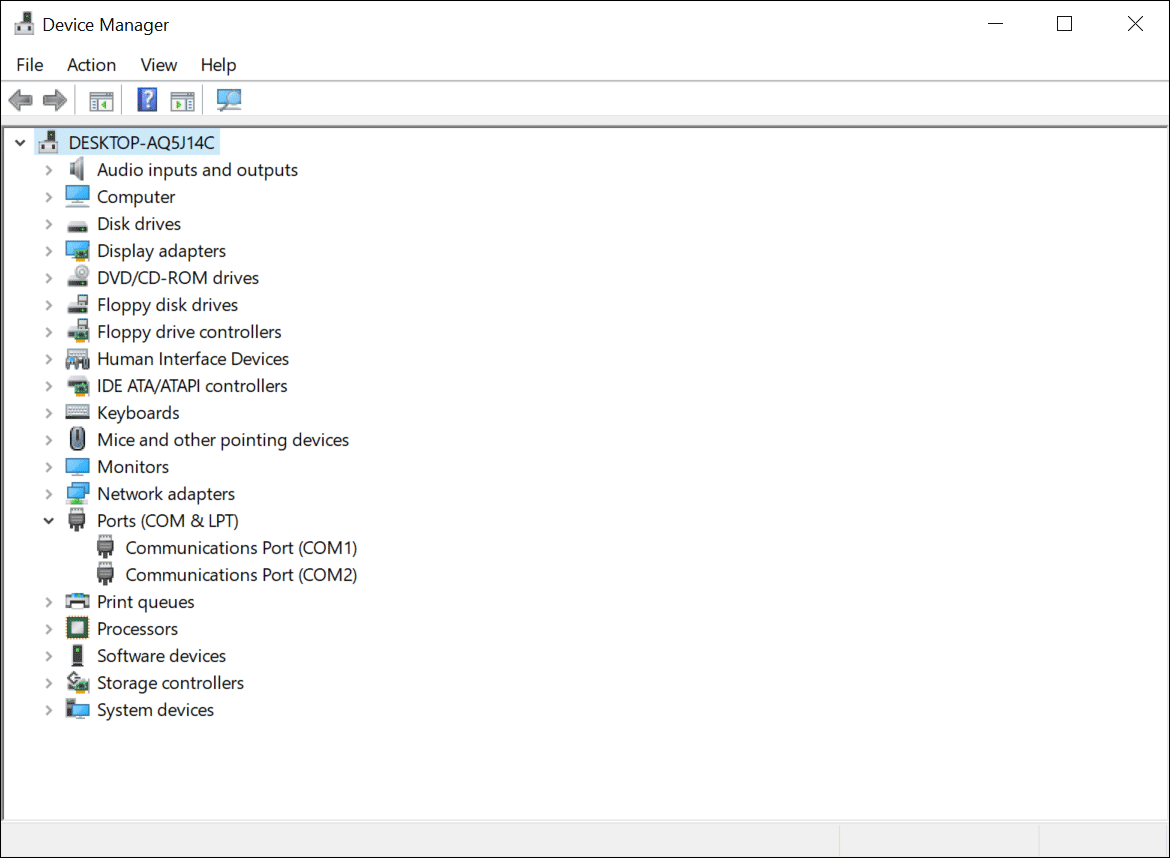This screenshot has width=1170, height=858.
Task: Click the Mice and pointing devices icon
Action: click(x=77, y=440)
